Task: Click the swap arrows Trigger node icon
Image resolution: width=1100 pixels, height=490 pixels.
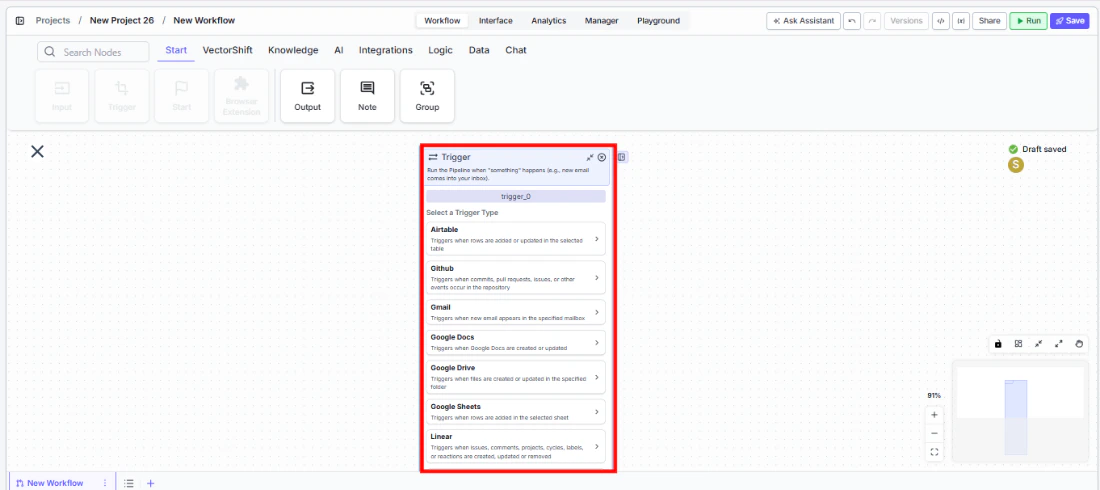Action: click(x=433, y=157)
